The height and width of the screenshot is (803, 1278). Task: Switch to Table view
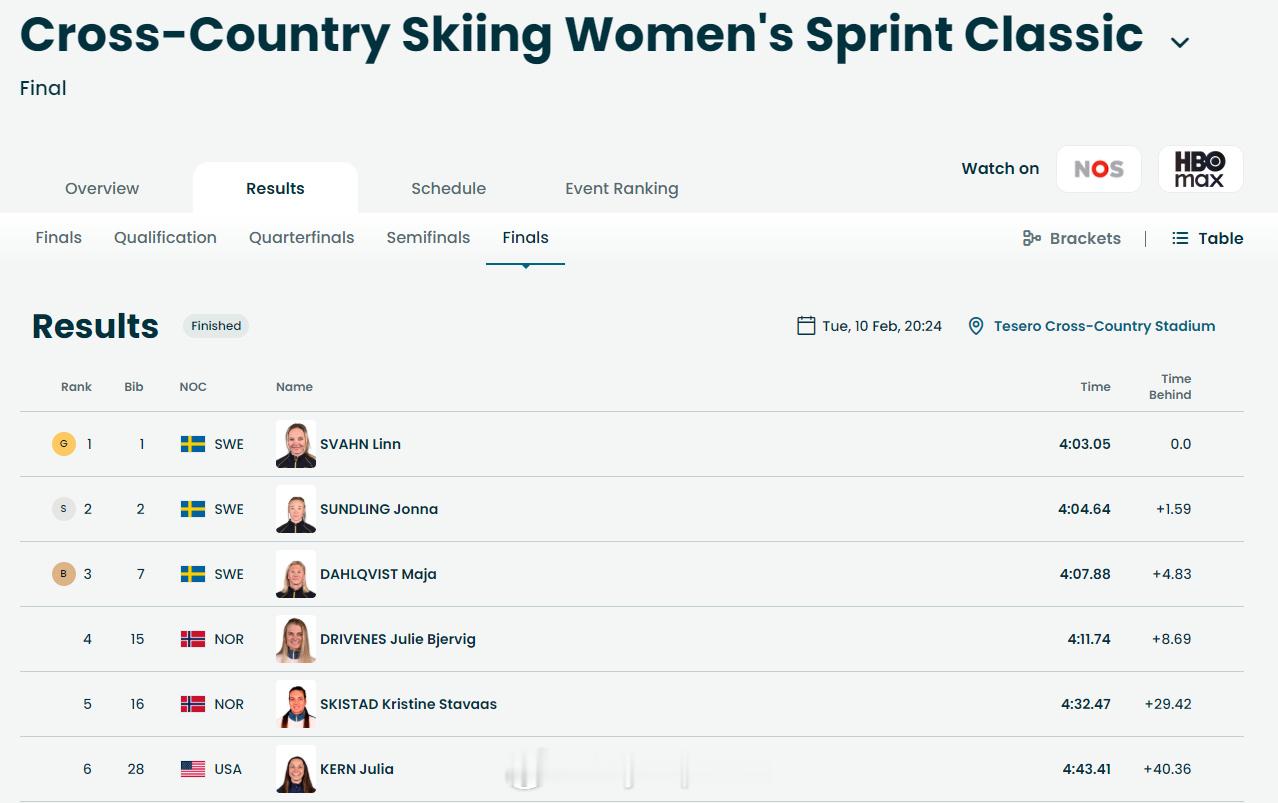1207,238
